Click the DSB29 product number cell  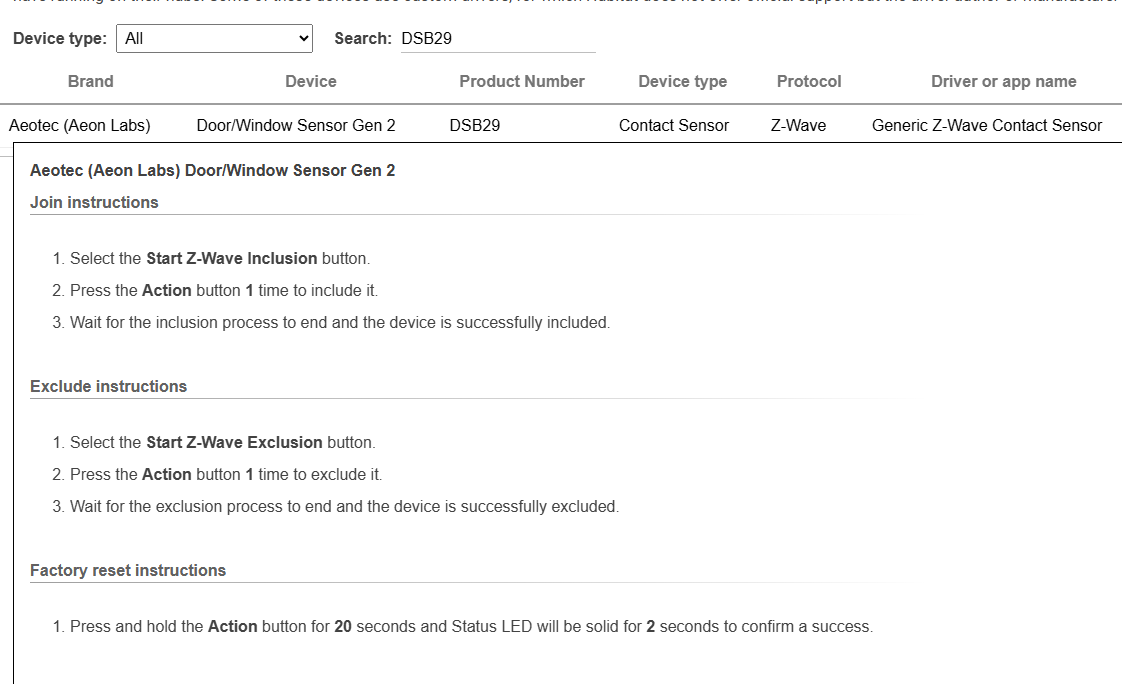[x=475, y=126]
